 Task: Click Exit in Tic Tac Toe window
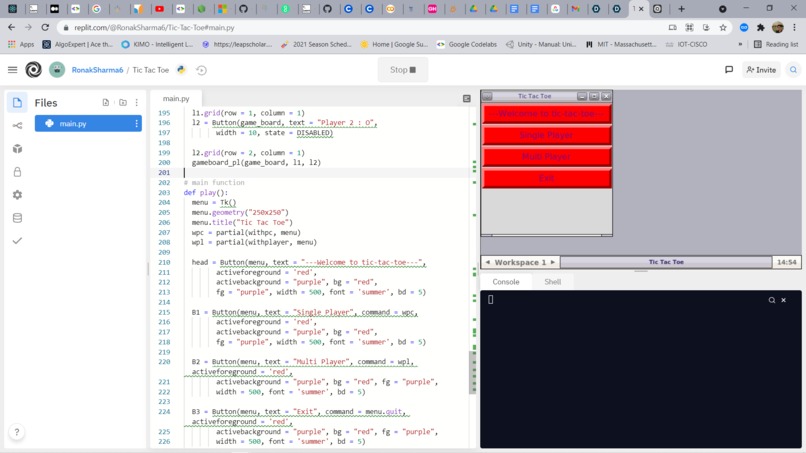(x=547, y=178)
